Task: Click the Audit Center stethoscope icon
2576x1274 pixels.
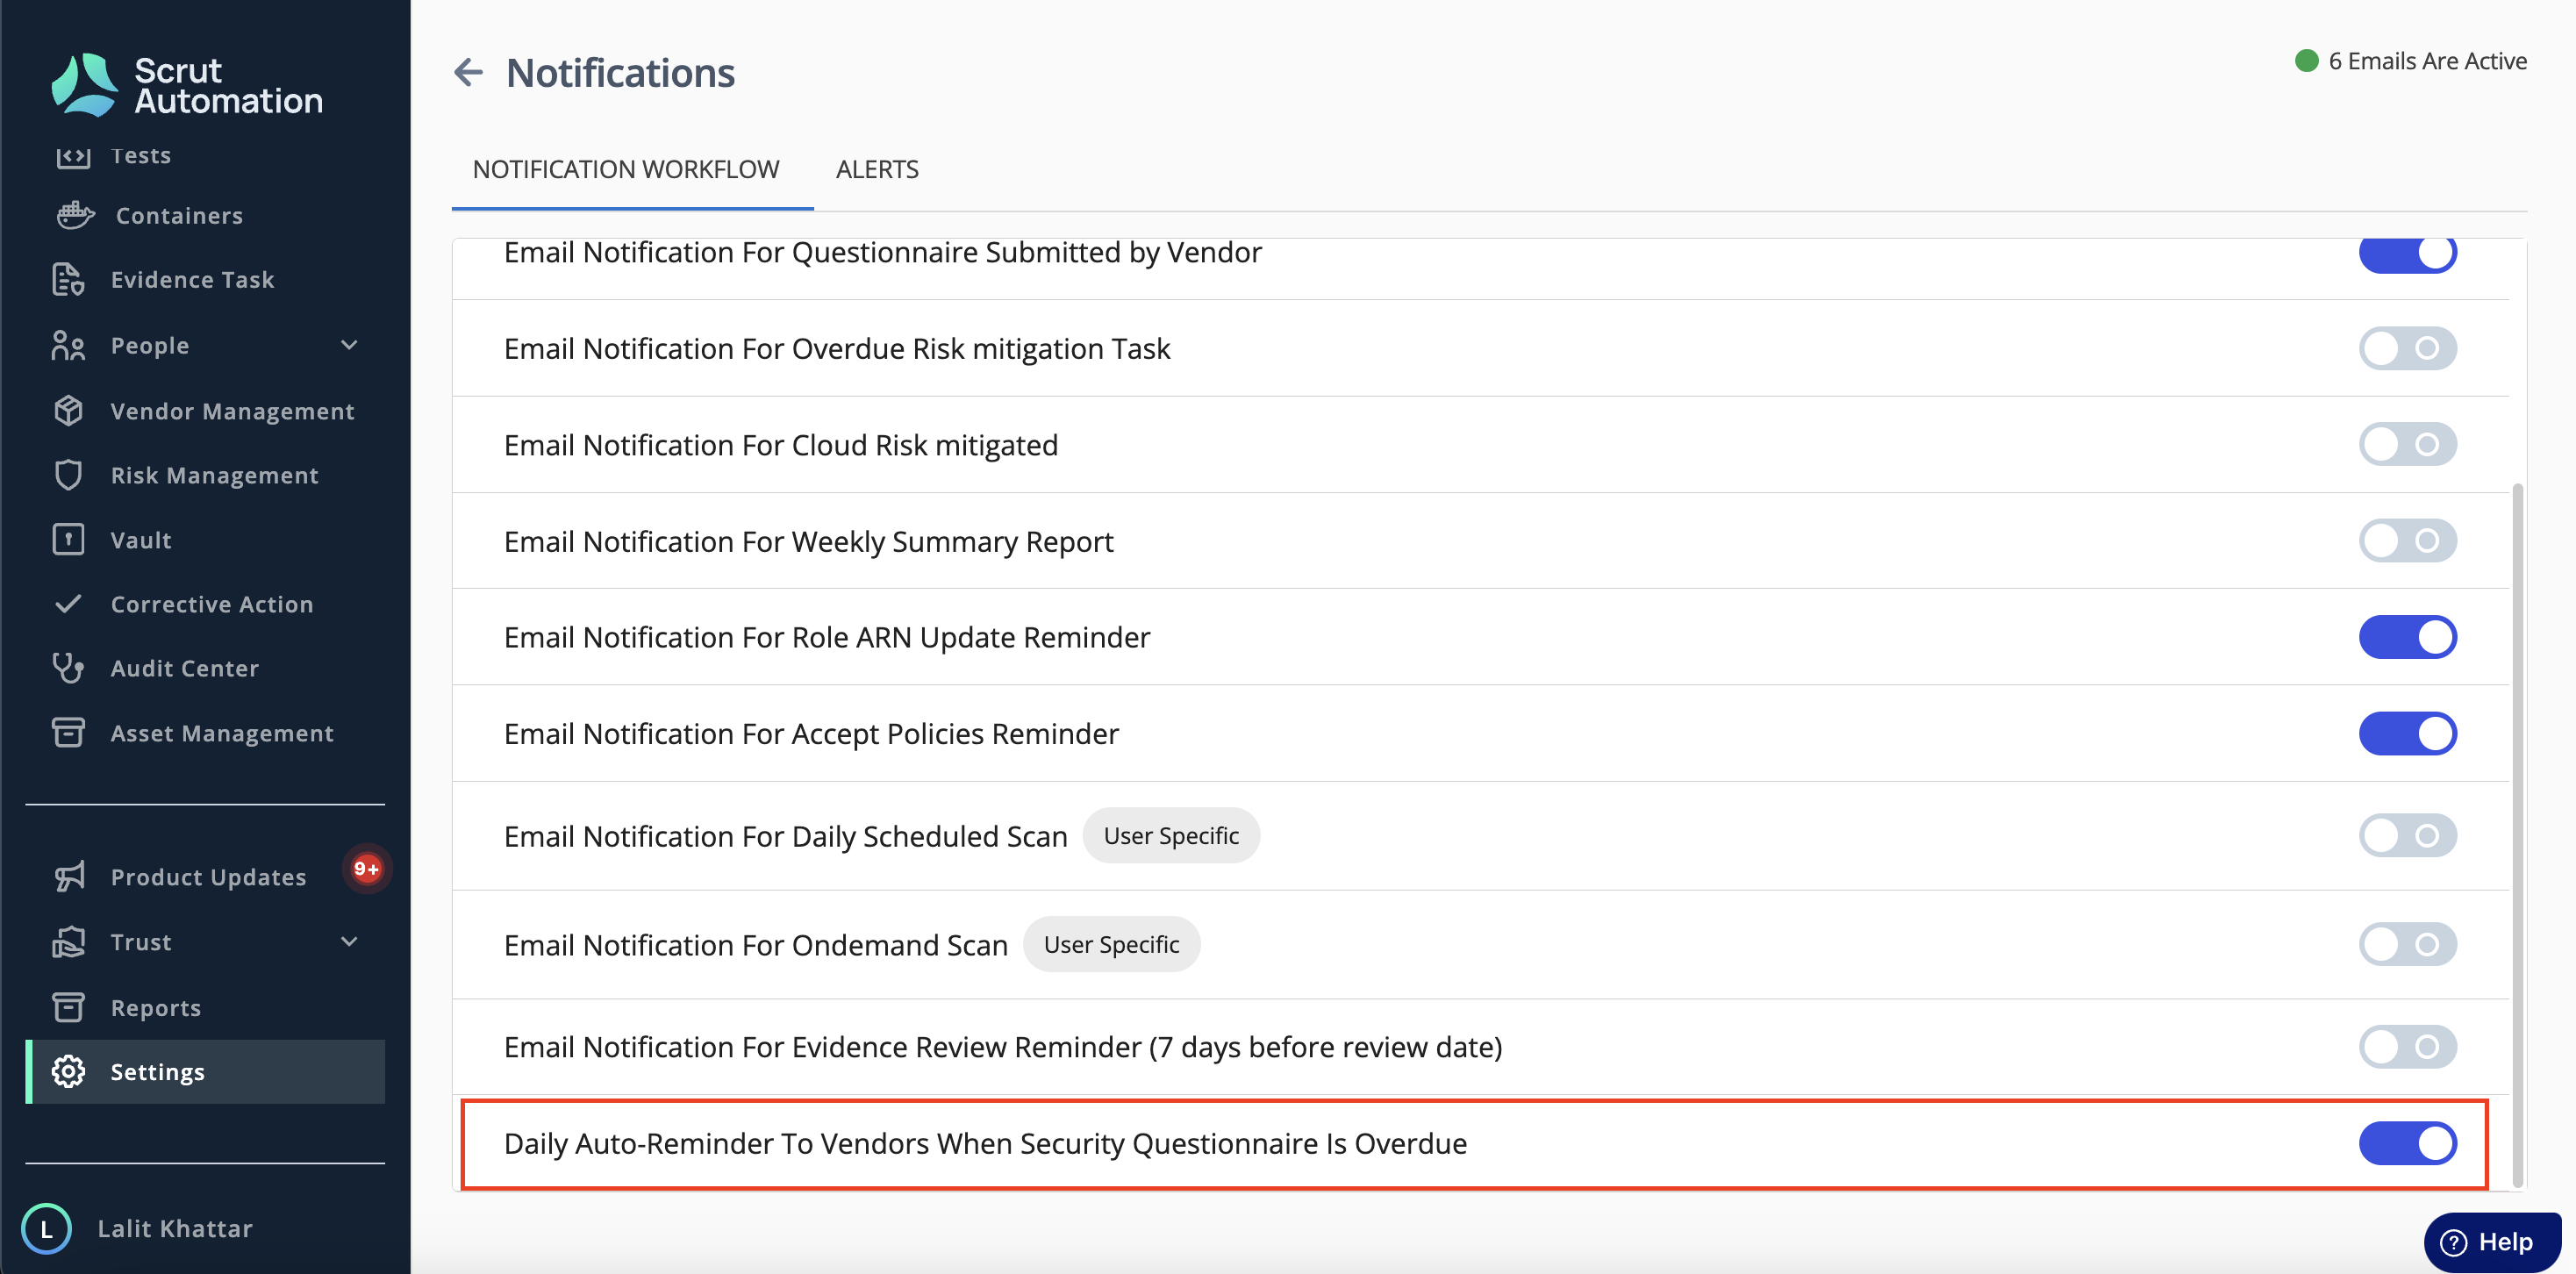Action: 68,667
